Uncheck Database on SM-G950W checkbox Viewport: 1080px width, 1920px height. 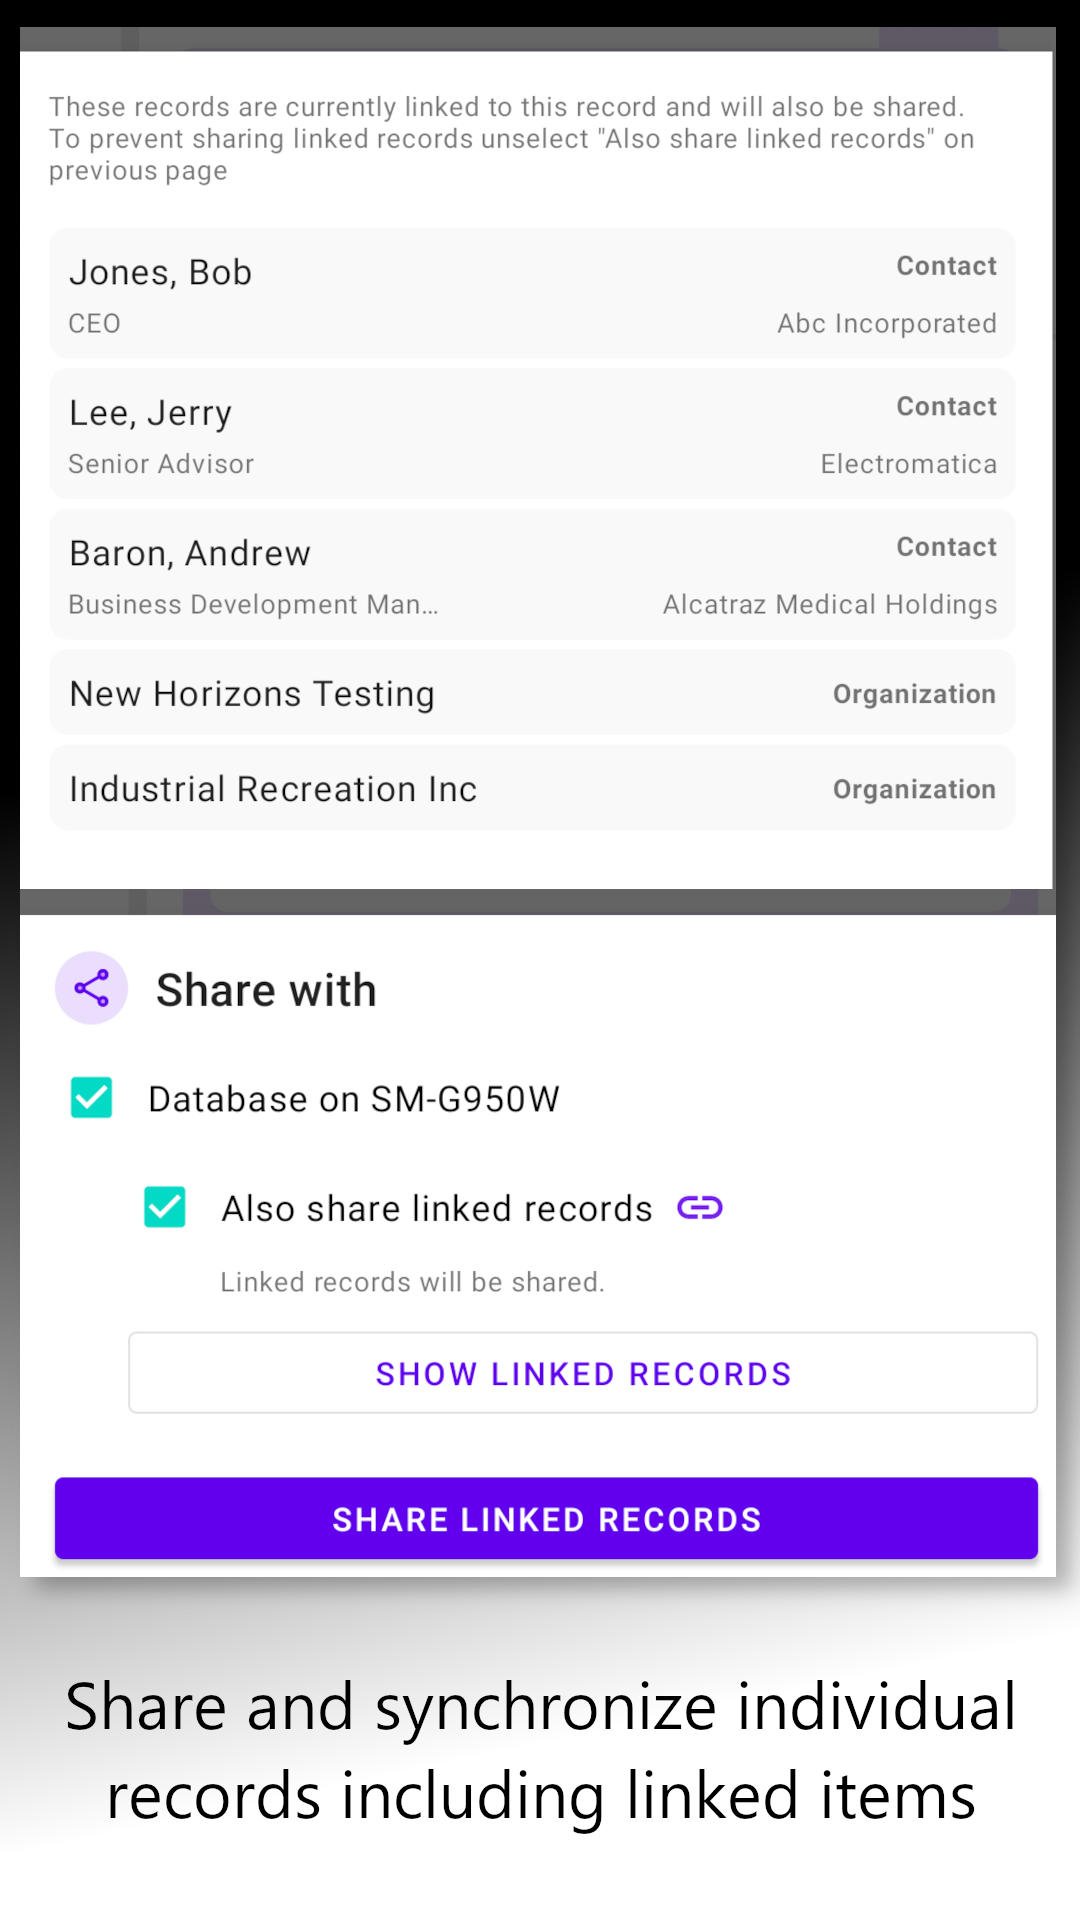(92, 1098)
